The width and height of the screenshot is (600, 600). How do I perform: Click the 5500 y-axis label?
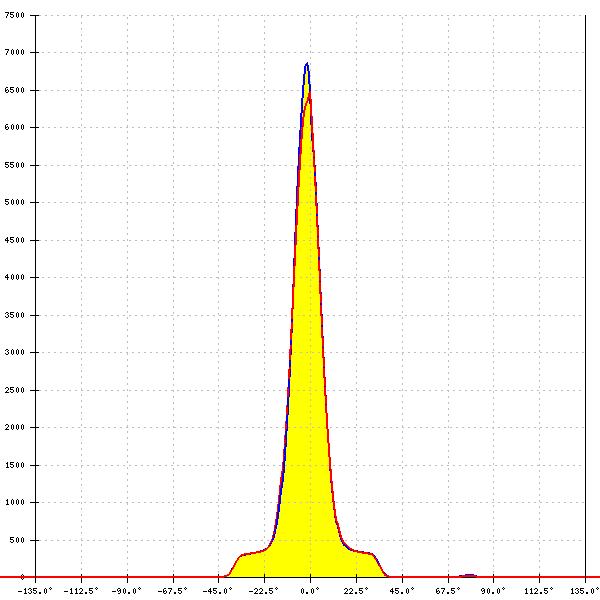[15, 165]
